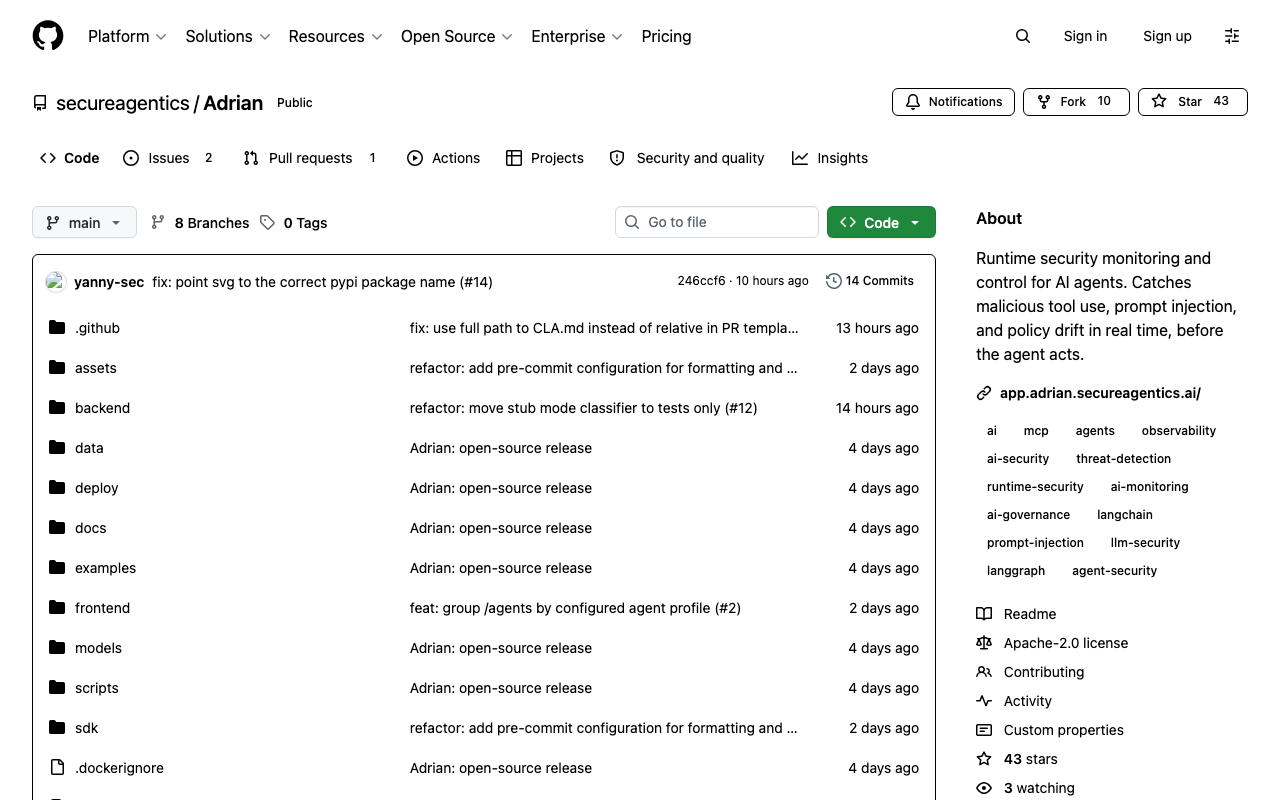Image resolution: width=1280 pixels, height=800 pixels.
Task: Open the .dockerignore file name
Action: [119, 768]
